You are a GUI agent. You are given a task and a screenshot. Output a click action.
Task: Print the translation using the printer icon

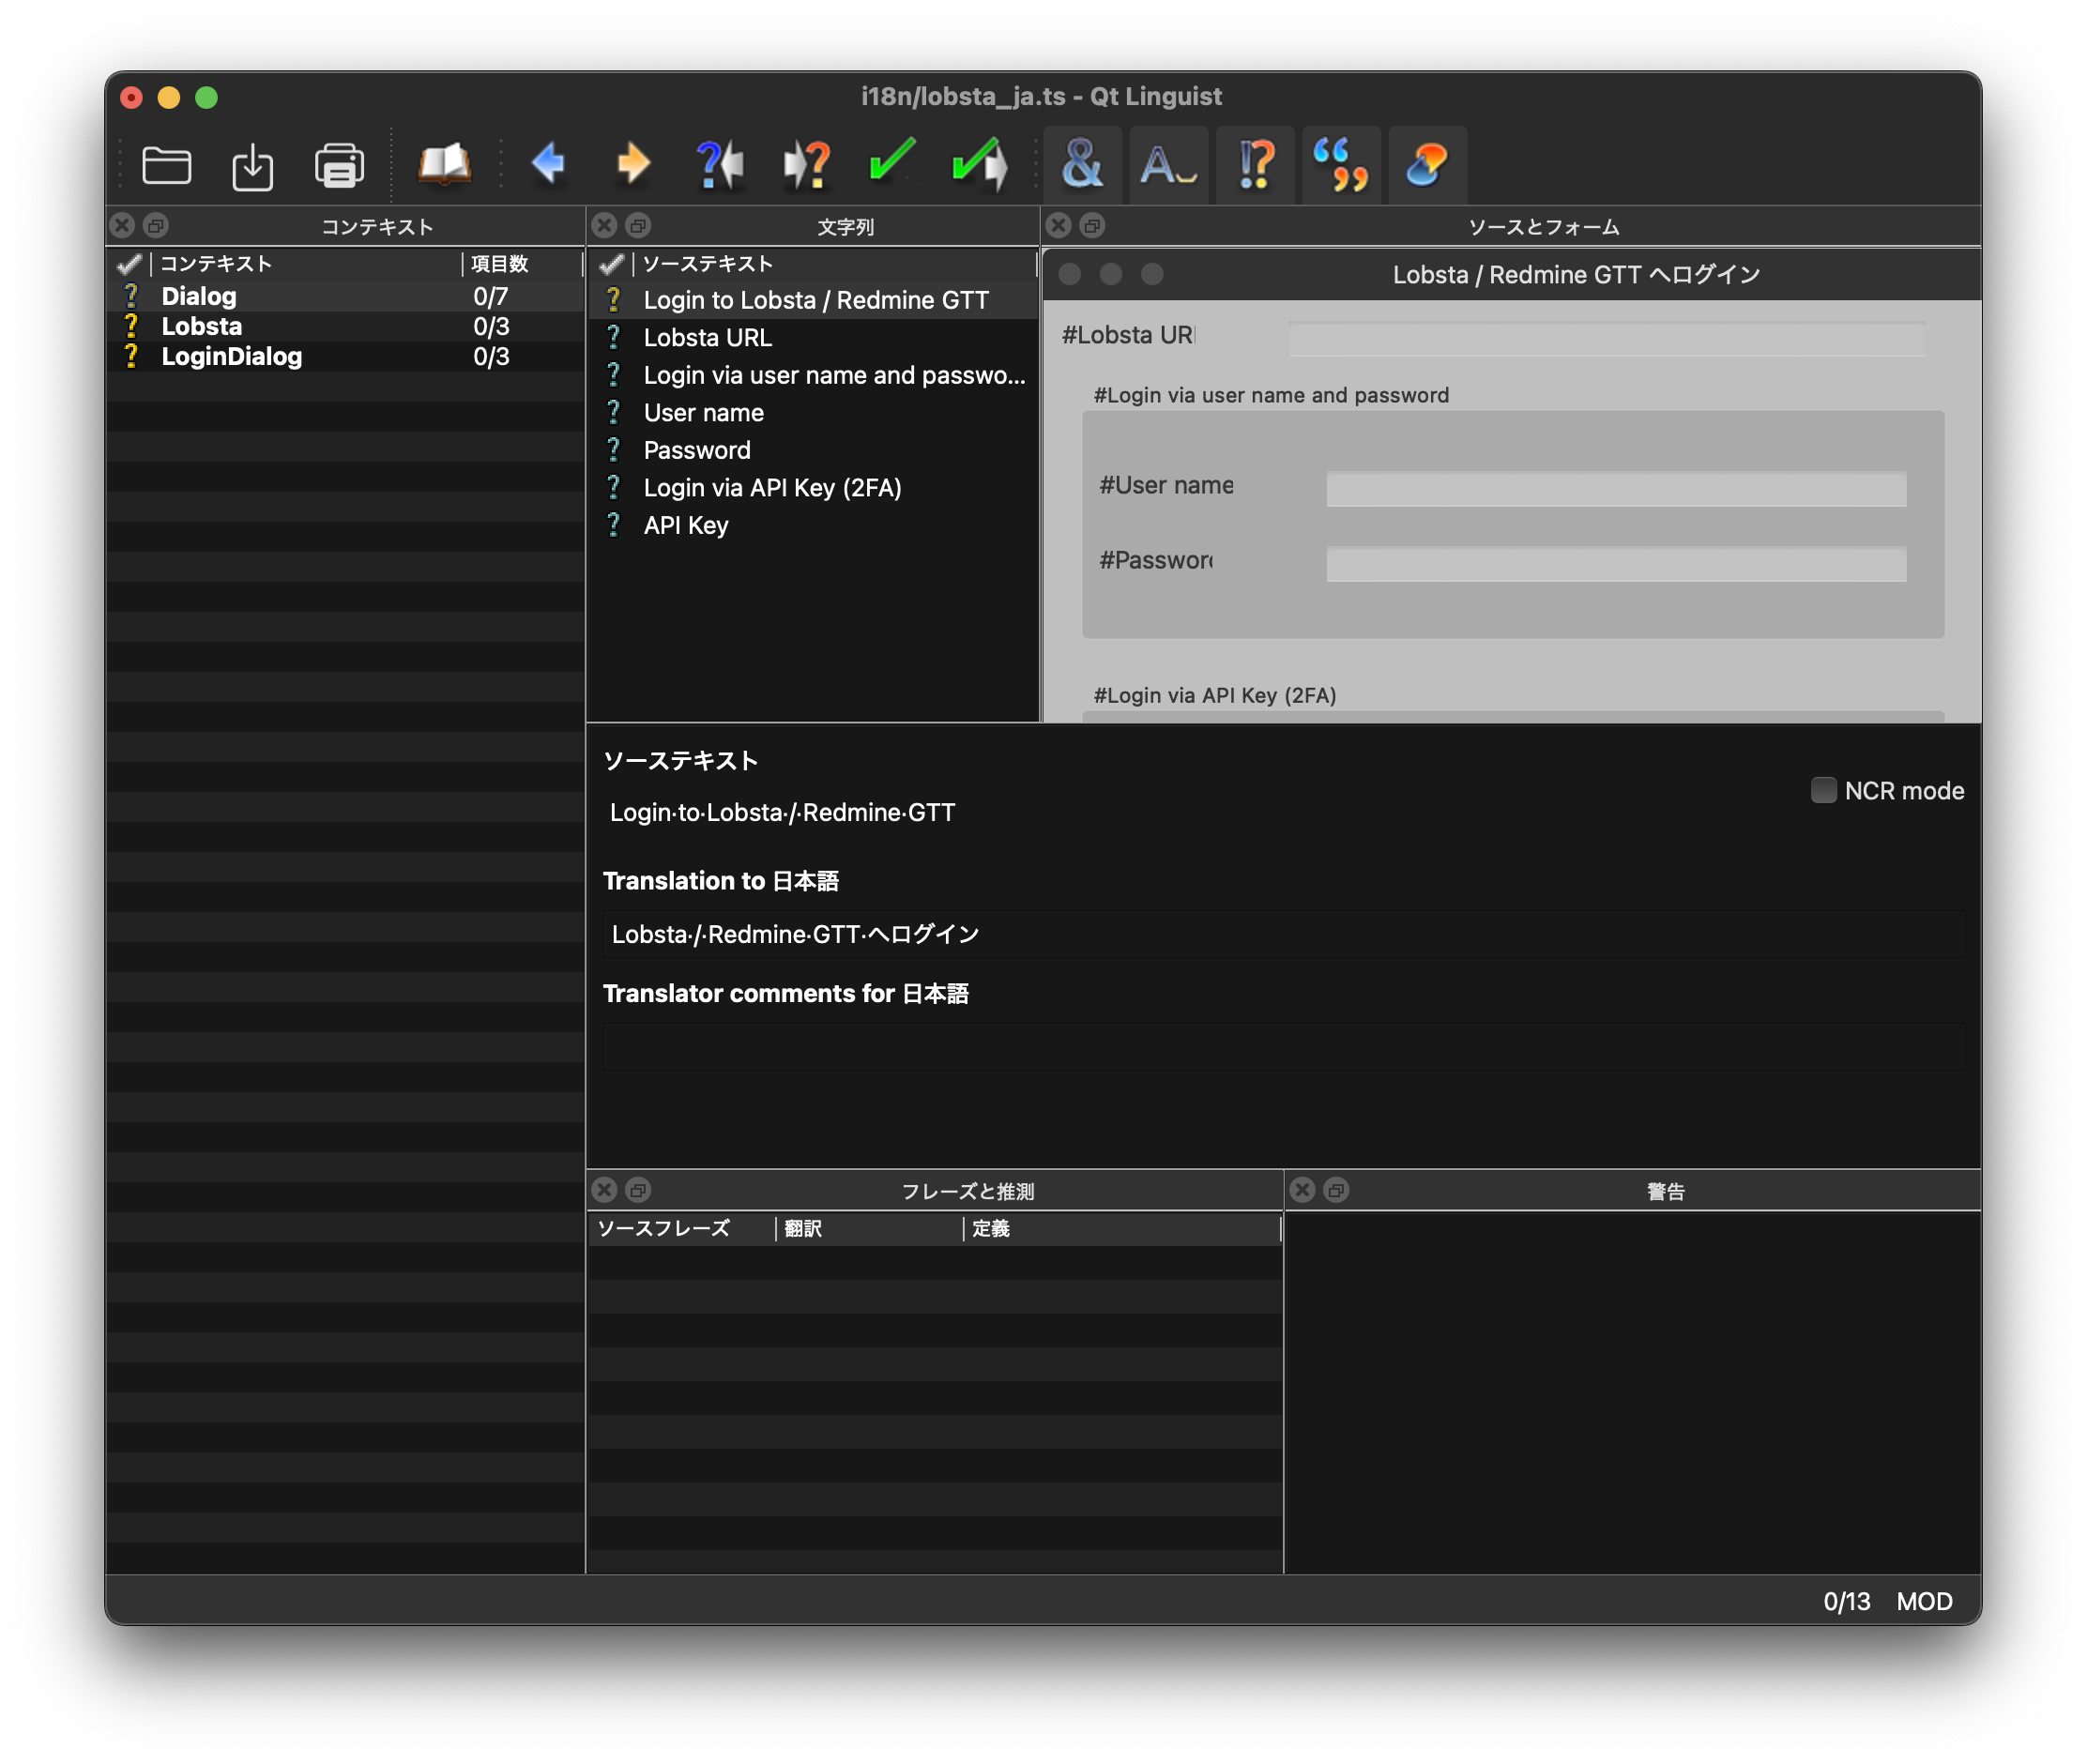339,165
